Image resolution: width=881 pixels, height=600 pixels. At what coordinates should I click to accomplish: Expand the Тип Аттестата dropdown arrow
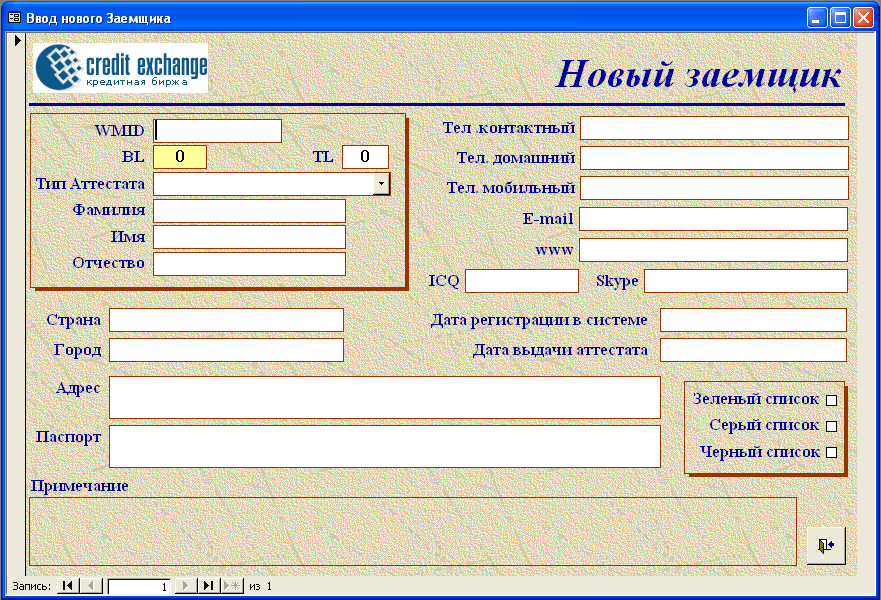click(381, 184)
